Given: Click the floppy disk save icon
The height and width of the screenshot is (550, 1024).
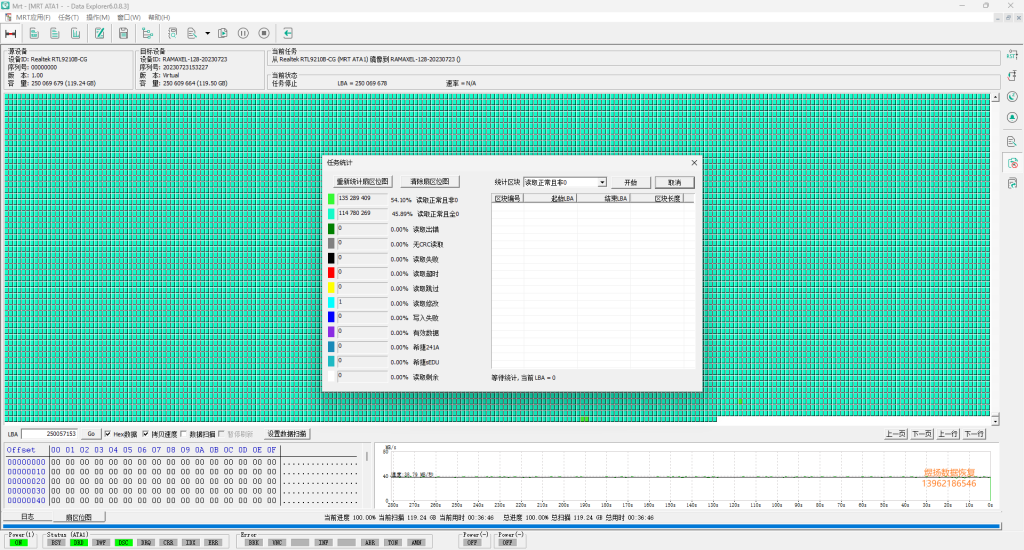Looking at the screenshot, I should 123,33.
